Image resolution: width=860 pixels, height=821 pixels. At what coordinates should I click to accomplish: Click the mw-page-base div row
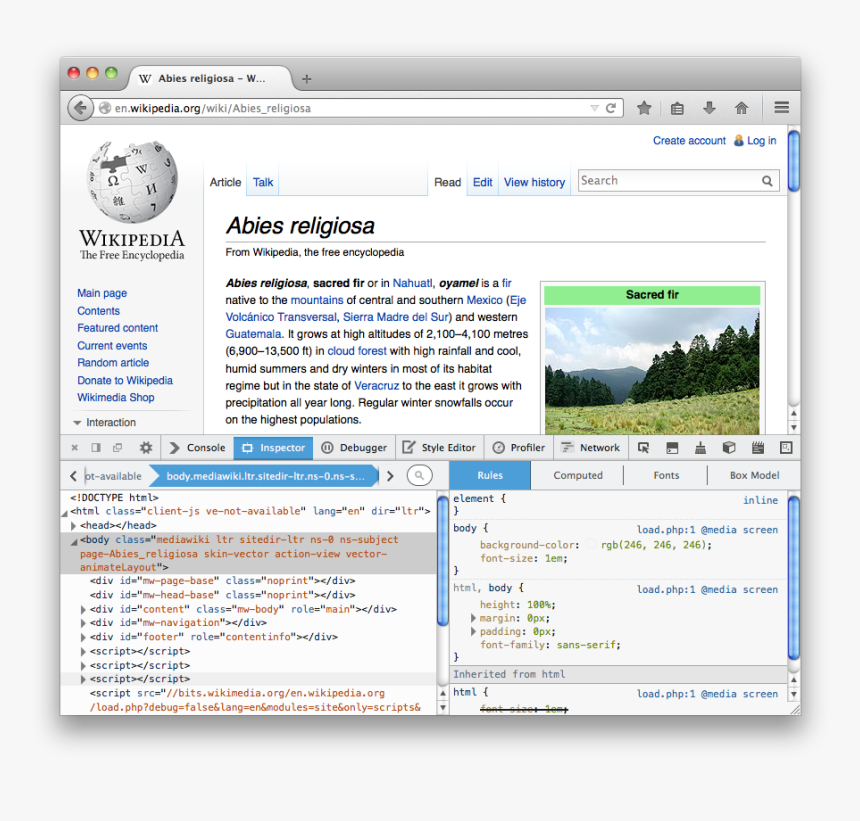[222, 581]
